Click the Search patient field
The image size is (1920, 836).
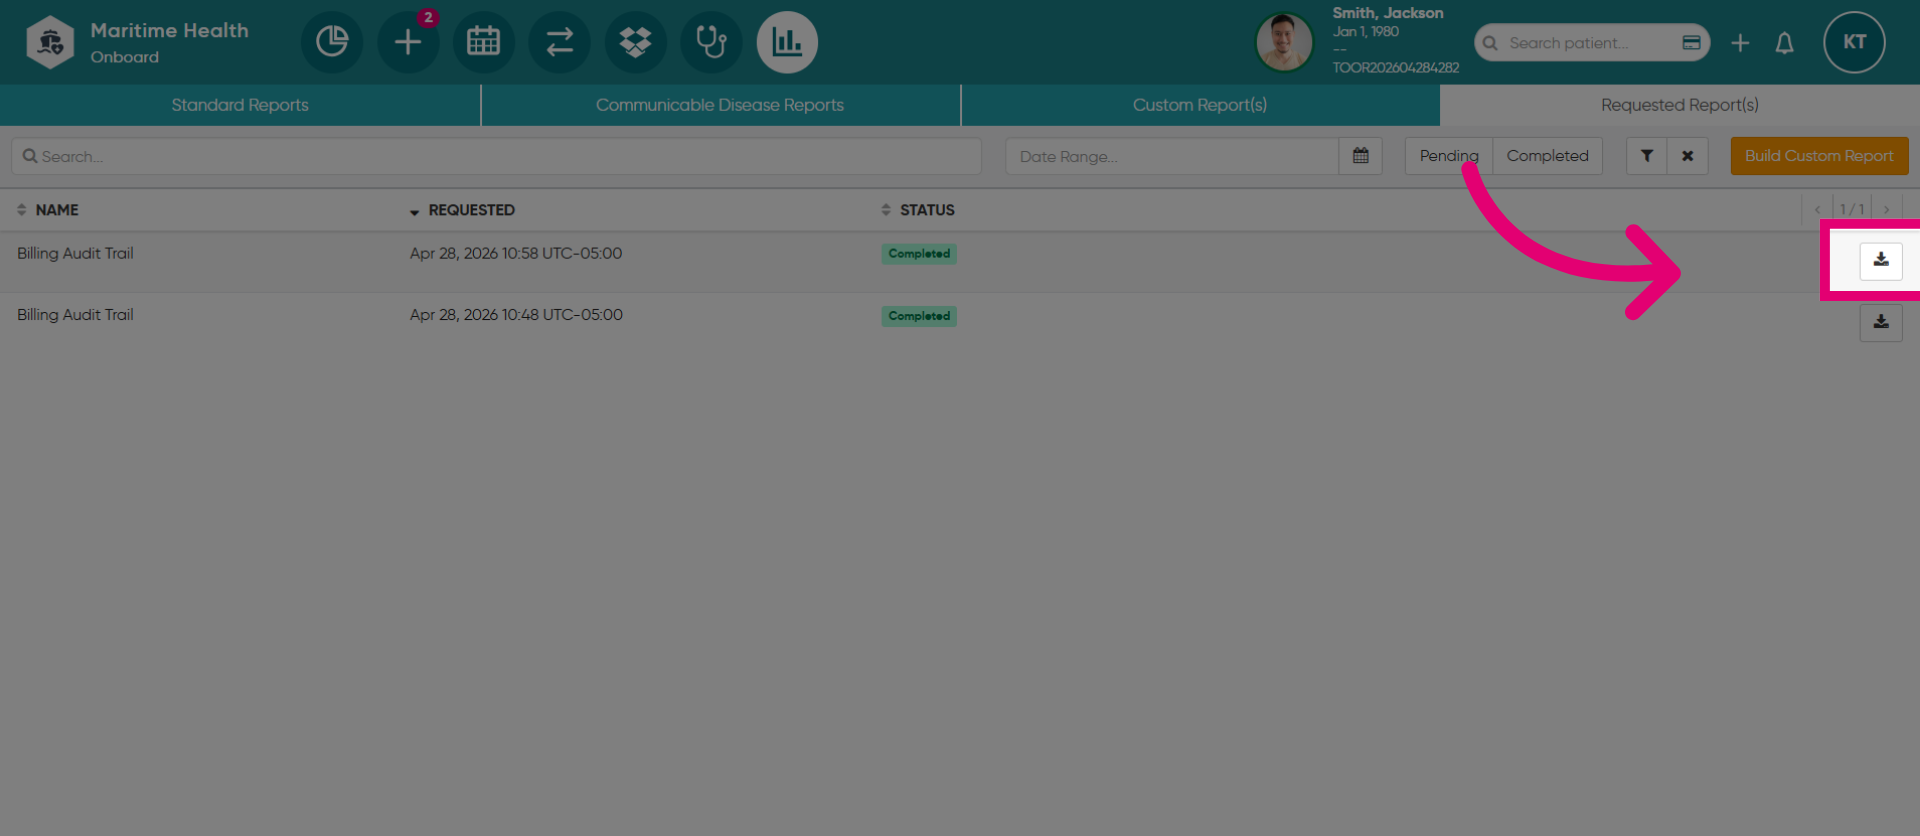tap(1591, 43)
